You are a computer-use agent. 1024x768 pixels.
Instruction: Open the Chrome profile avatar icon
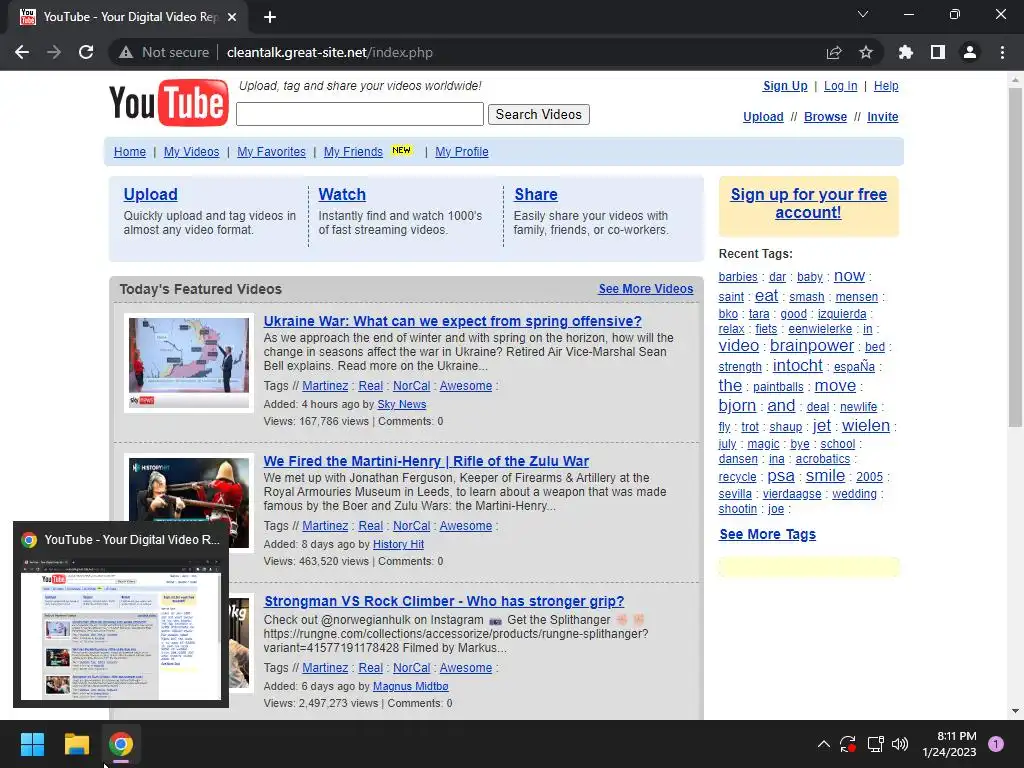970,52
